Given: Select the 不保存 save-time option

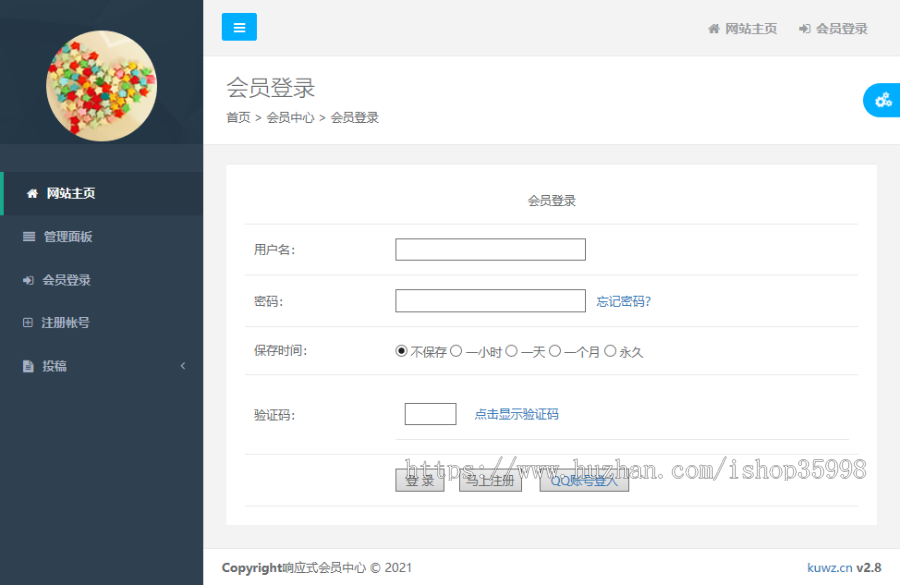Looking at the screenshot, I should click(402, 351).
